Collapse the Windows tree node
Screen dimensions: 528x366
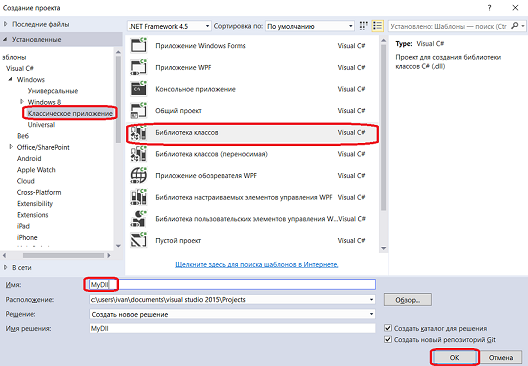tap(10, 79)
